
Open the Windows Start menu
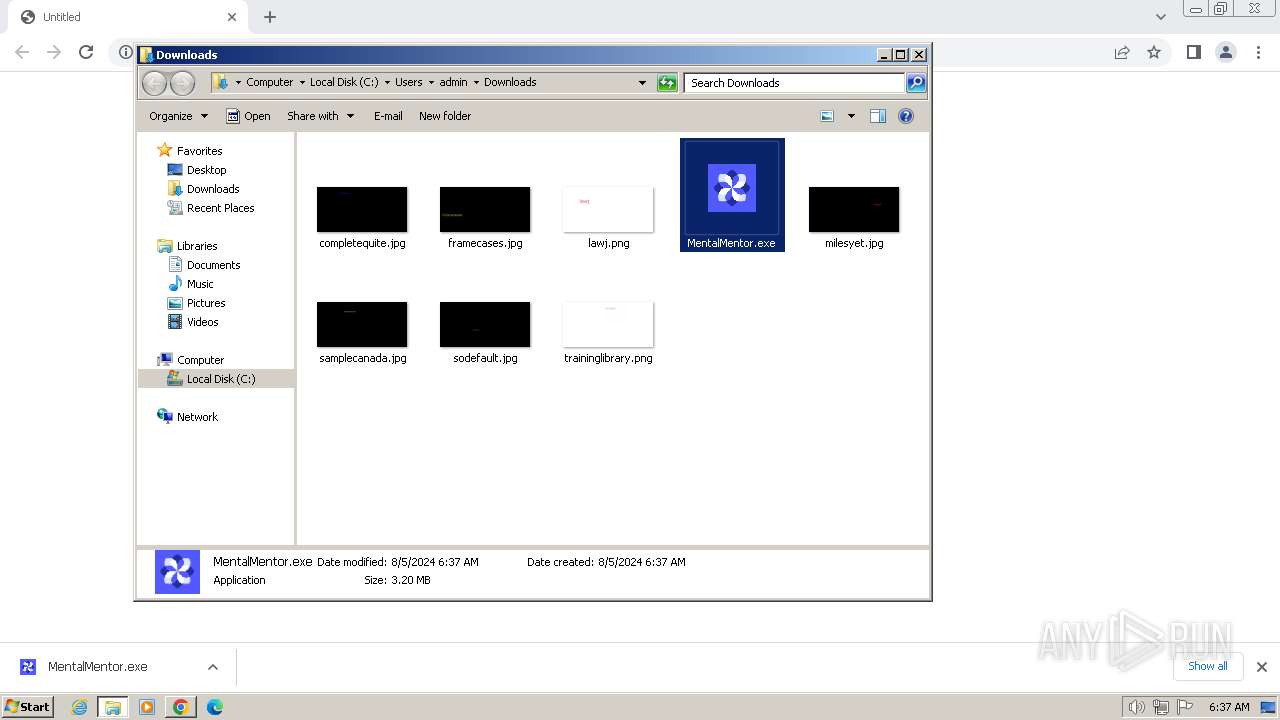click(28, 707)
